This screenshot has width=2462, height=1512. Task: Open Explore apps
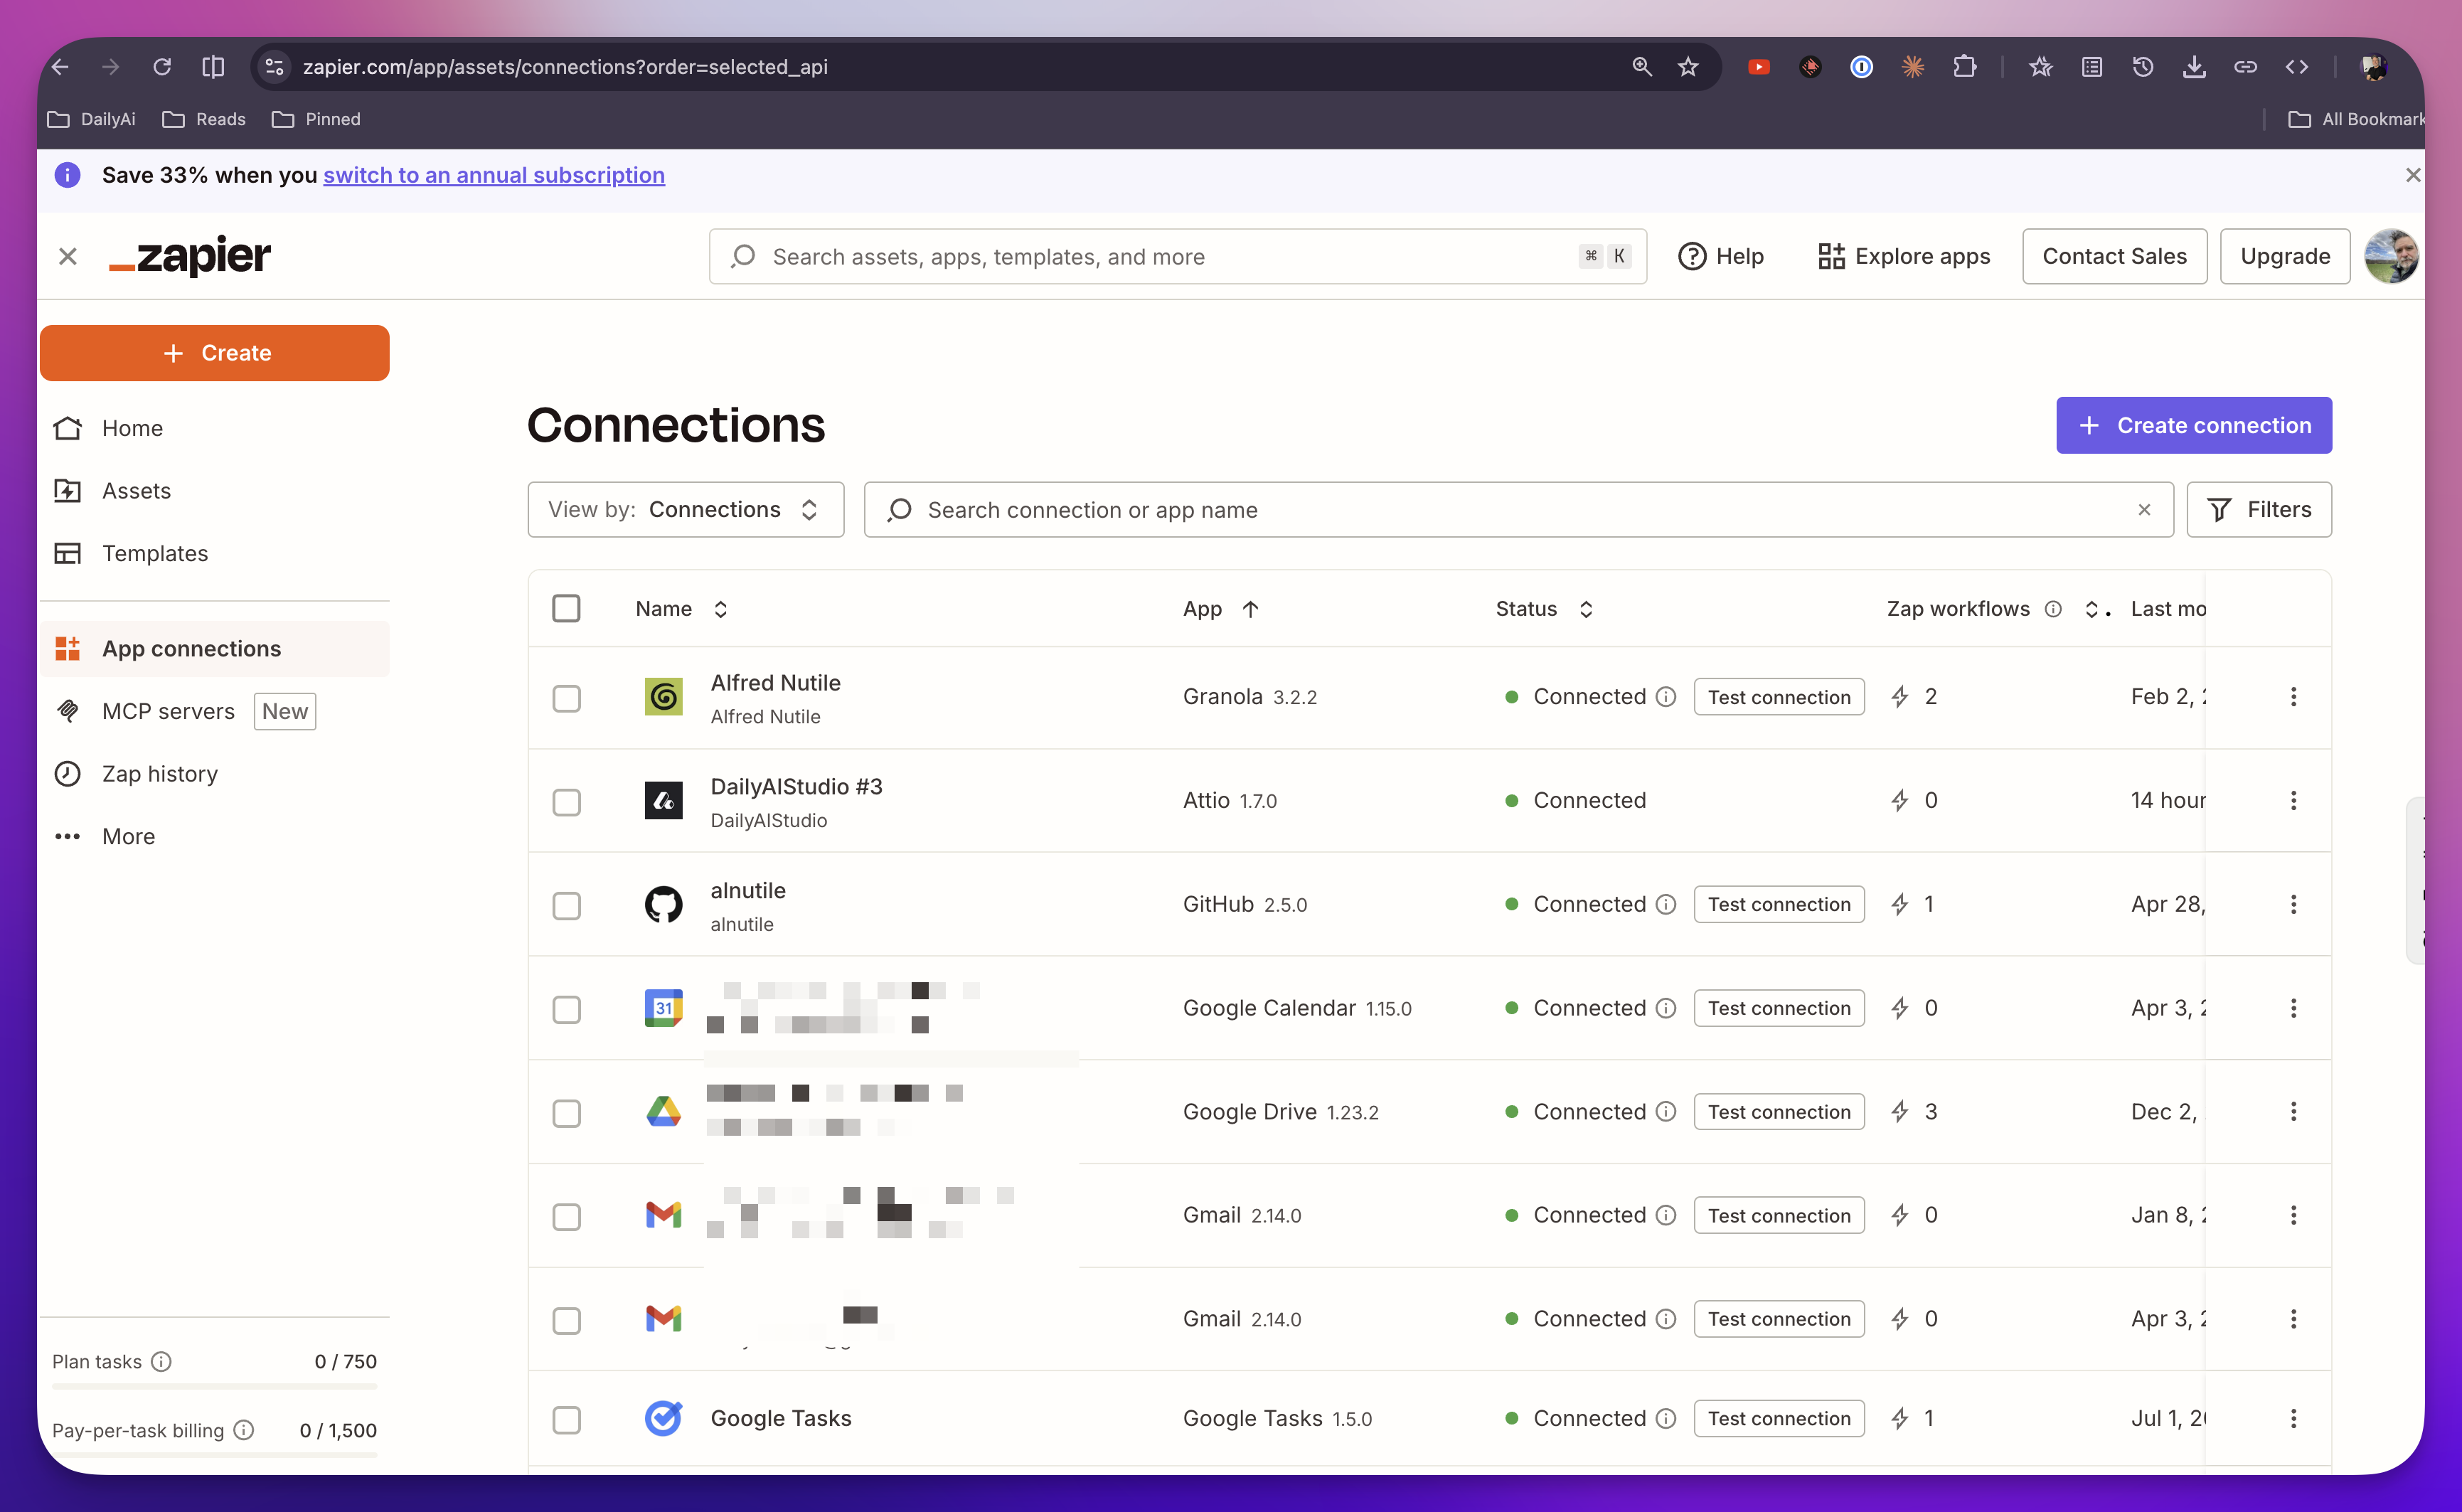coord(1904,256)
